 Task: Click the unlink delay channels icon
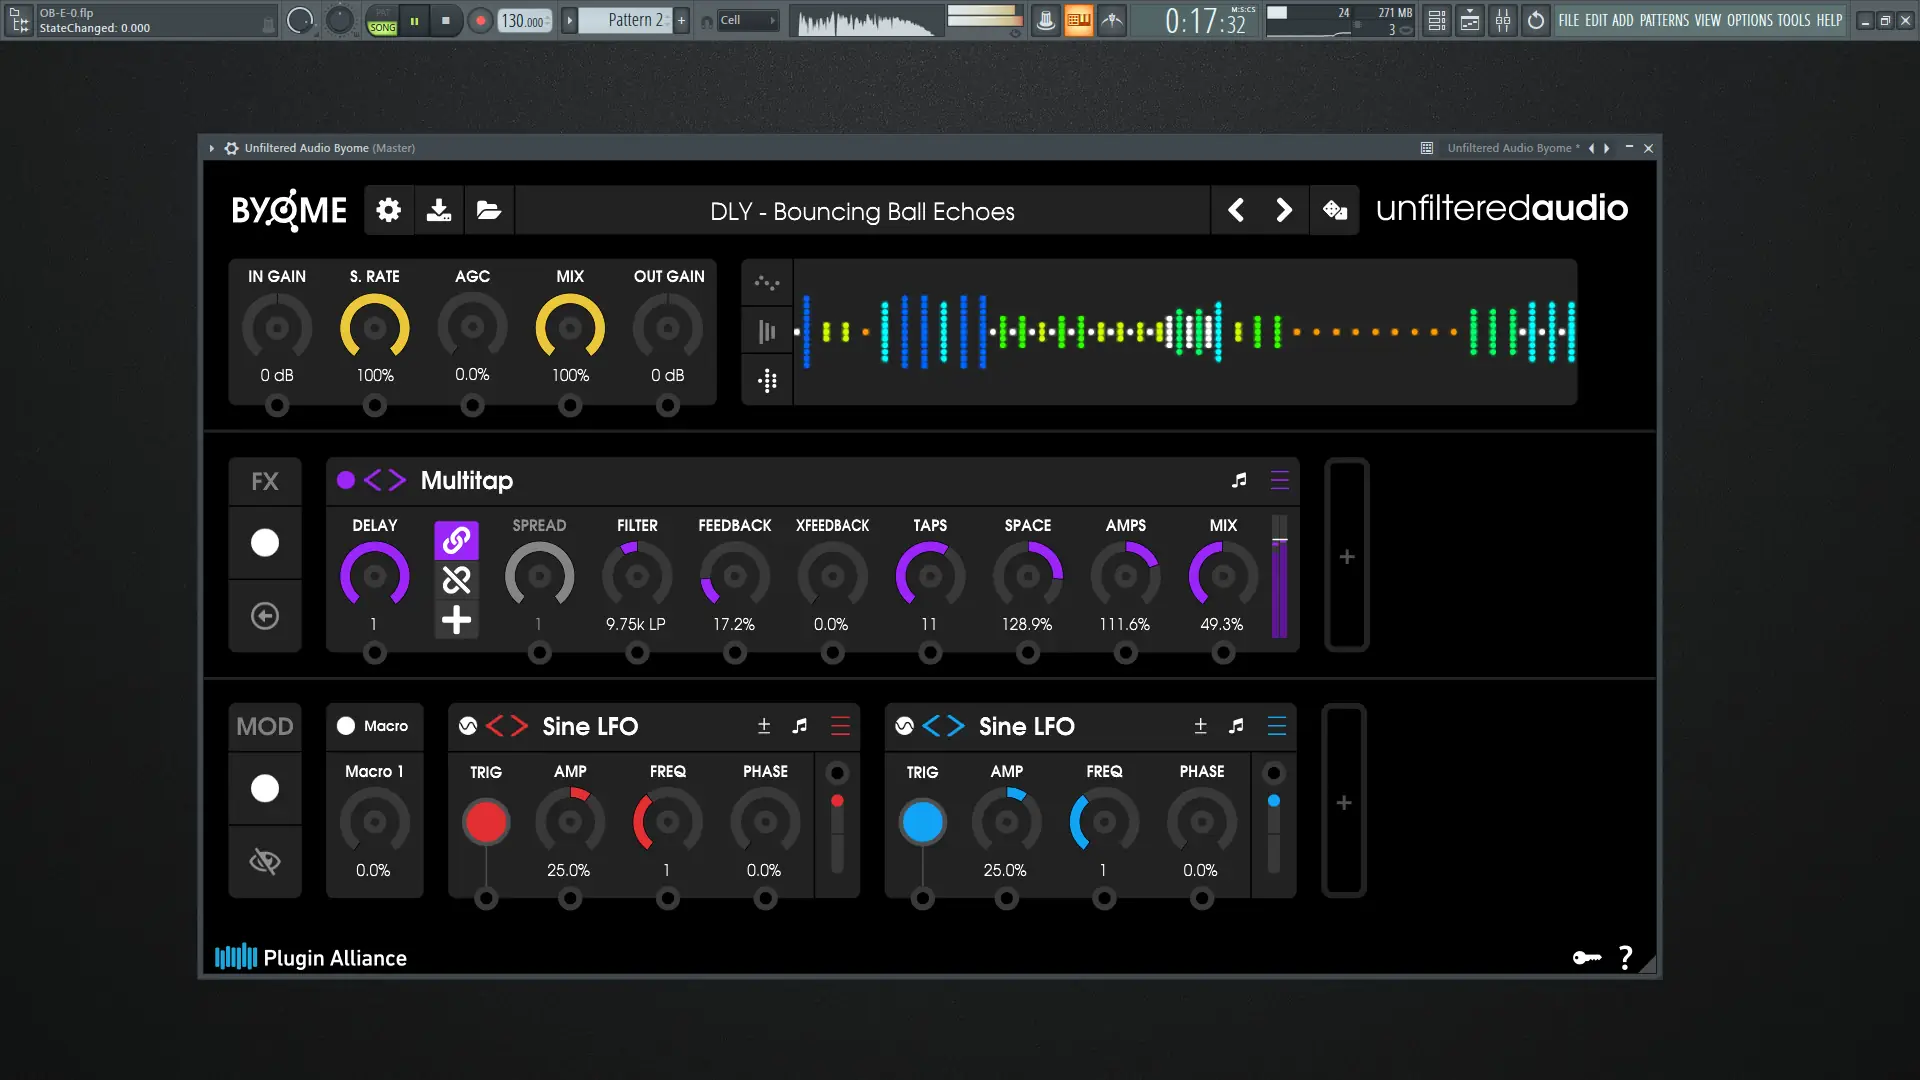(456, 580)
